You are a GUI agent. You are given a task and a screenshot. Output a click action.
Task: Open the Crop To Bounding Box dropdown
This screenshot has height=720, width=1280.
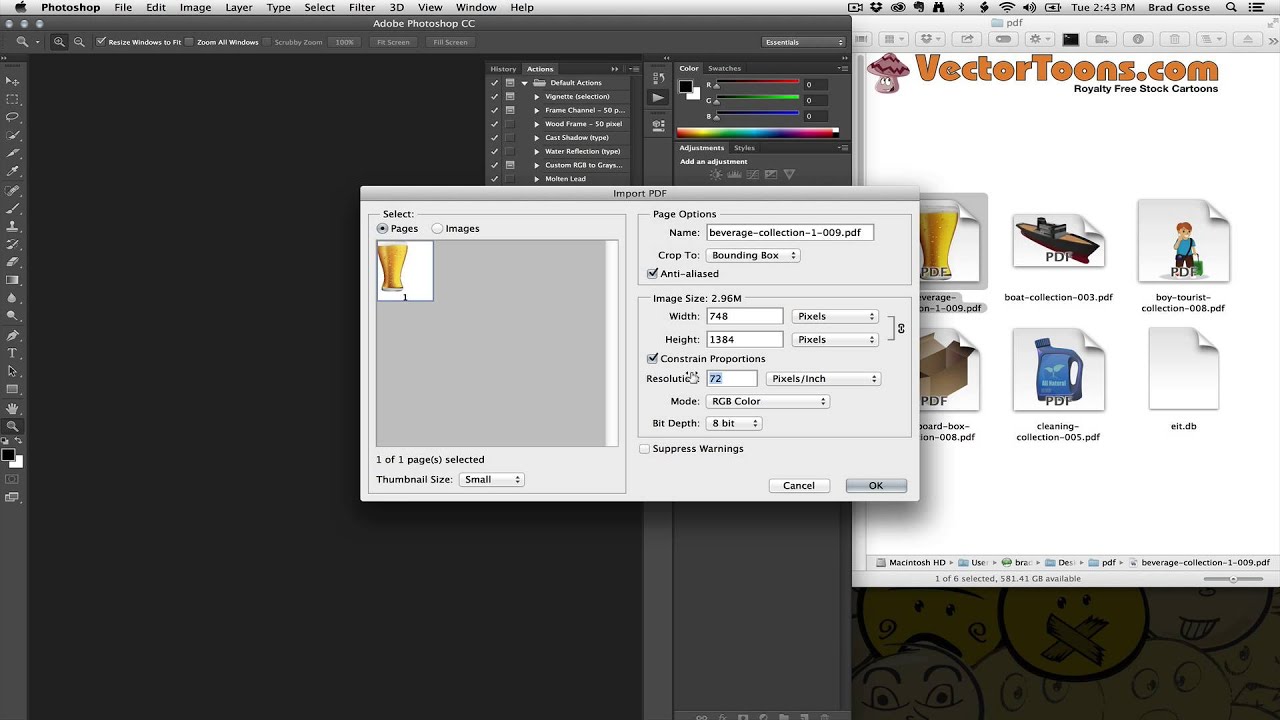pos(752,255)
